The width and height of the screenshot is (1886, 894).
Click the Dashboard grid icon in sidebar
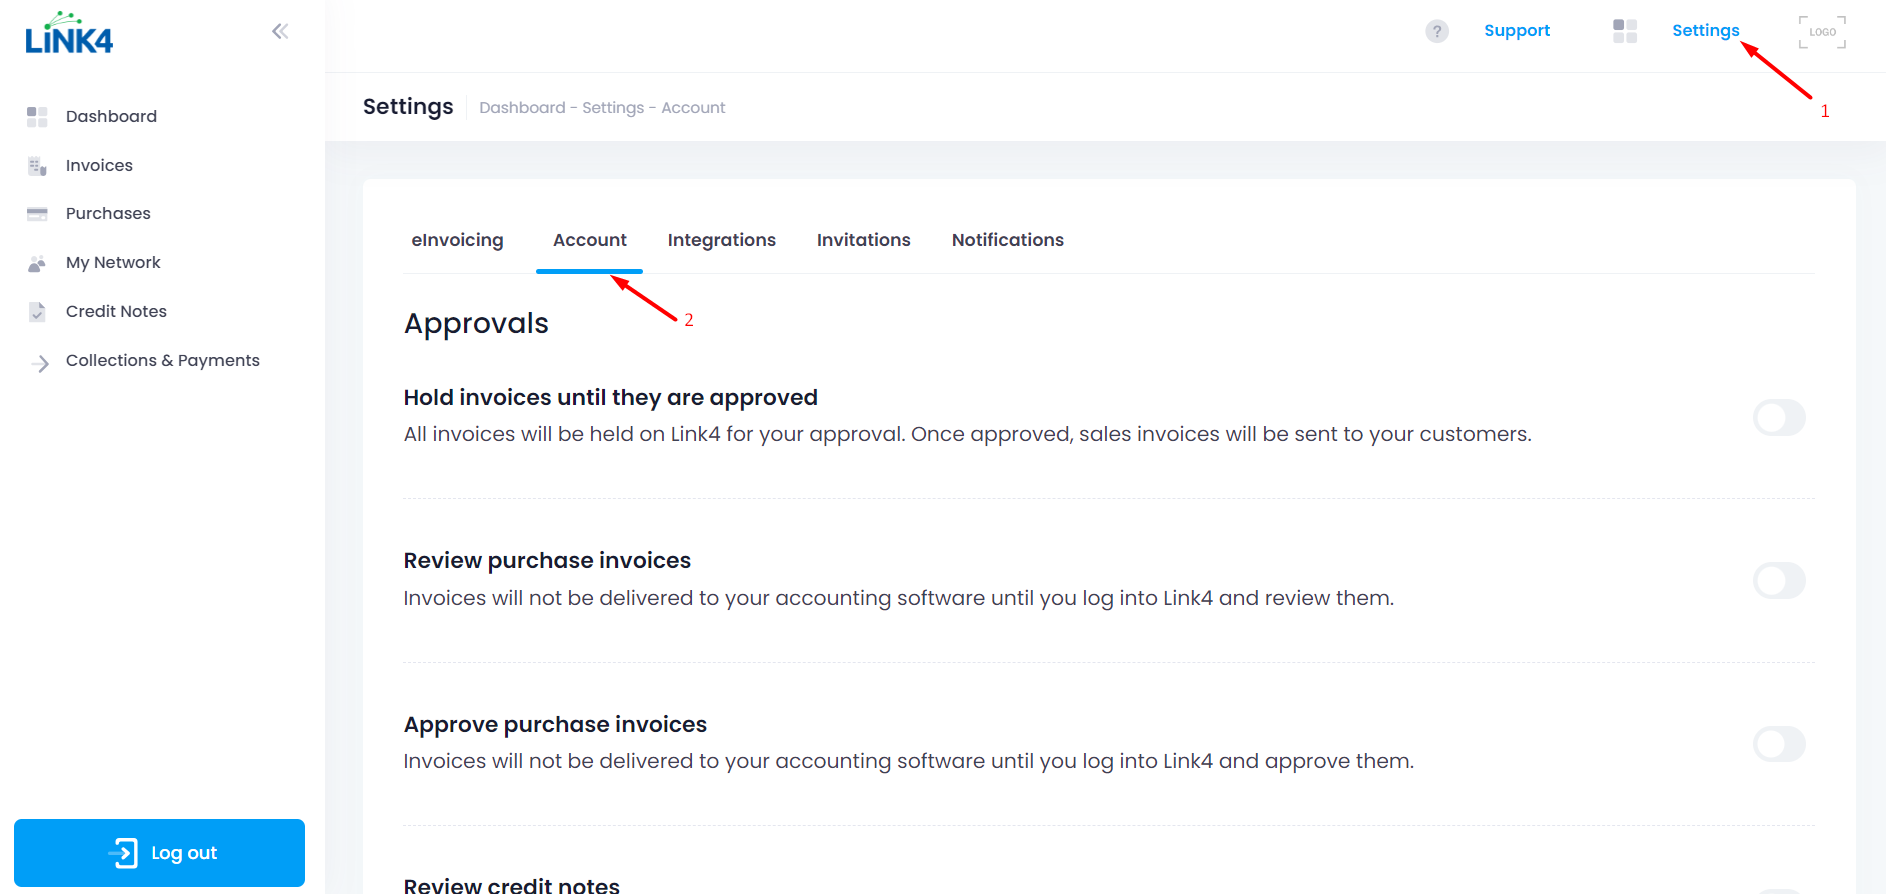(x=37, y=117)
